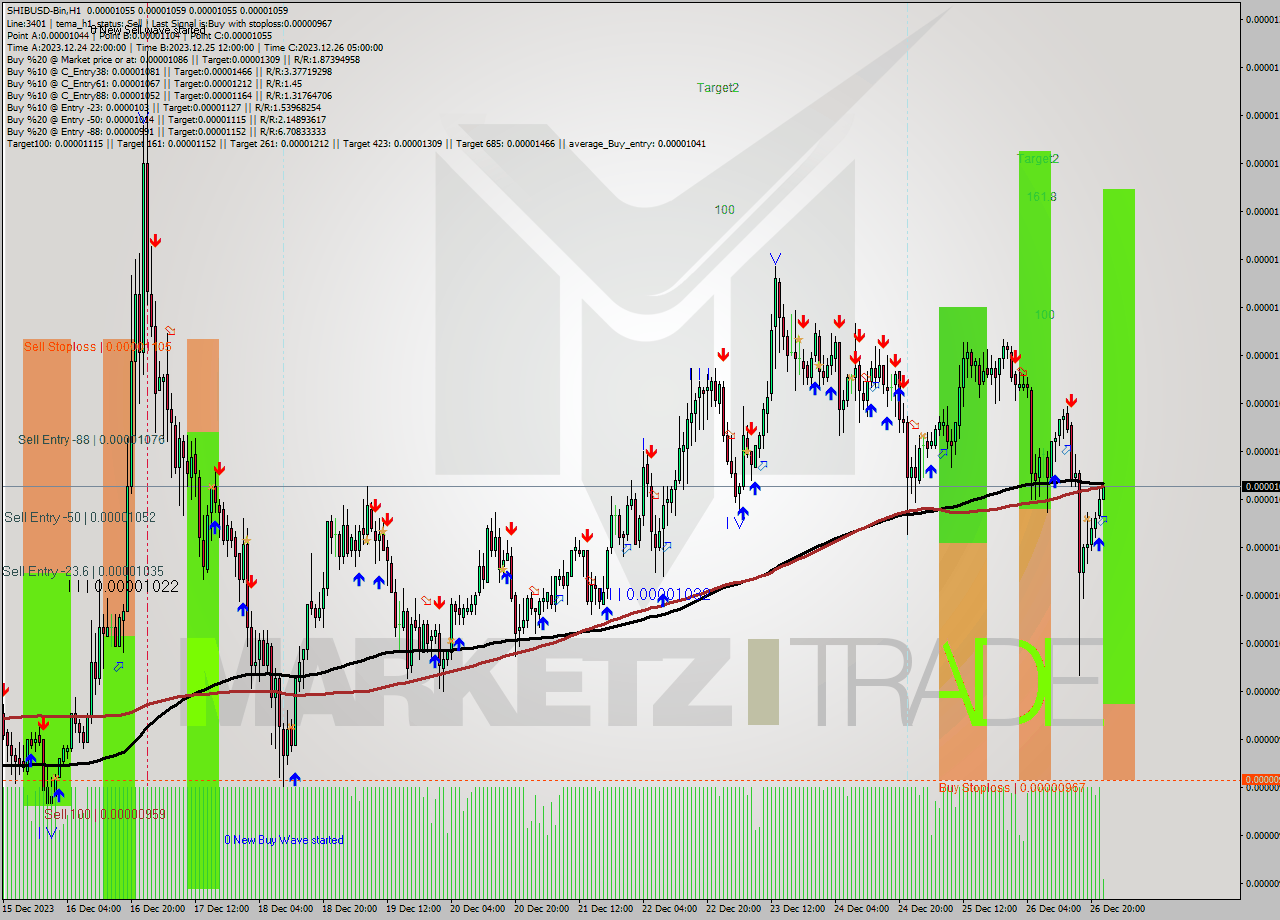Click the '100' label beside the 161.8 column
Screen dimensions: 1280x920
tap(1044, 314)
